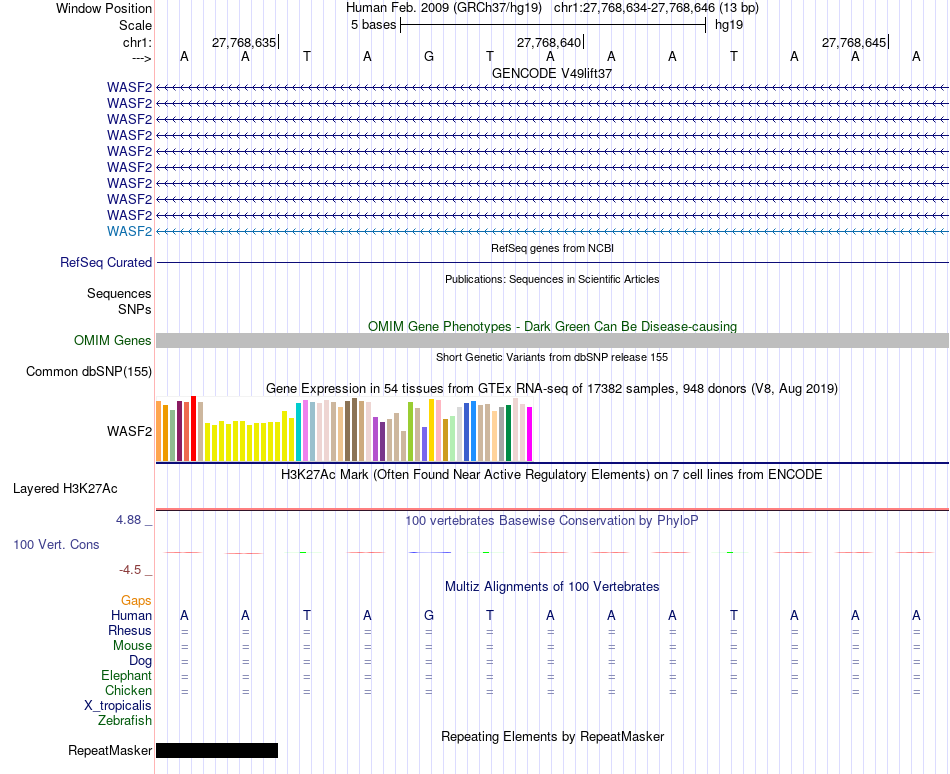Image resolution: width=950 pixels, height=774 pixels.
Task: Click 100 vertebrates Basewise Conservation by PhyloP title
Action: tap(552, 520)
